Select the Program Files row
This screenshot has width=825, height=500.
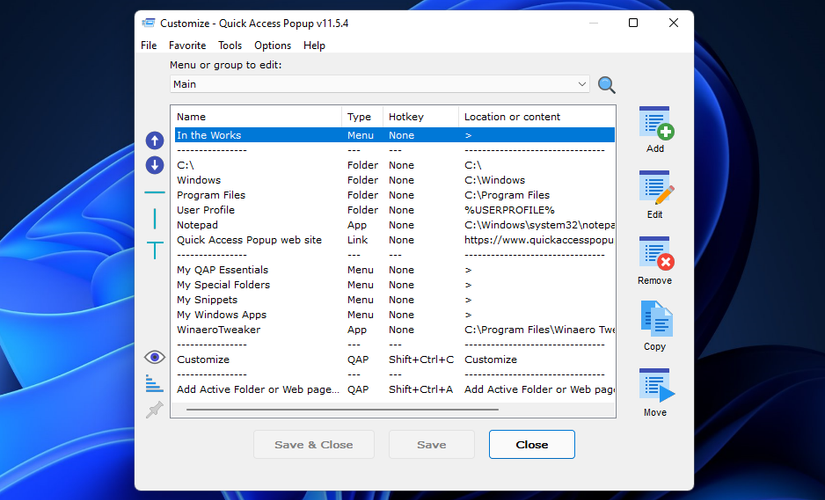click(x=395, y=195)
